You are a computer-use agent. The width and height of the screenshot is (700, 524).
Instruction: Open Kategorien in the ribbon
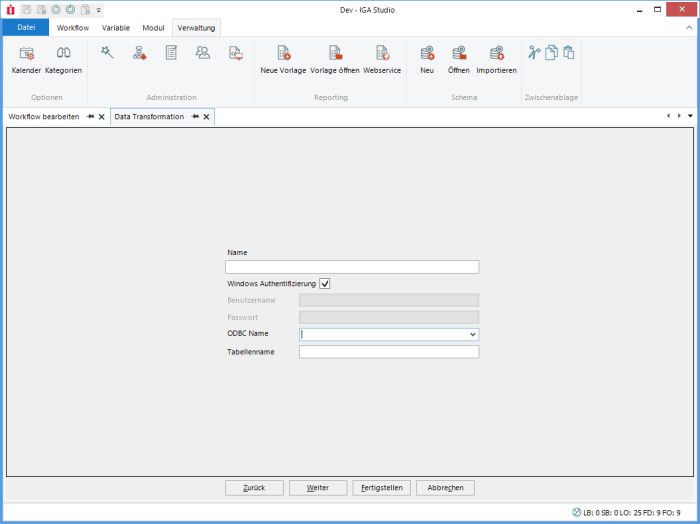(63, 59)
